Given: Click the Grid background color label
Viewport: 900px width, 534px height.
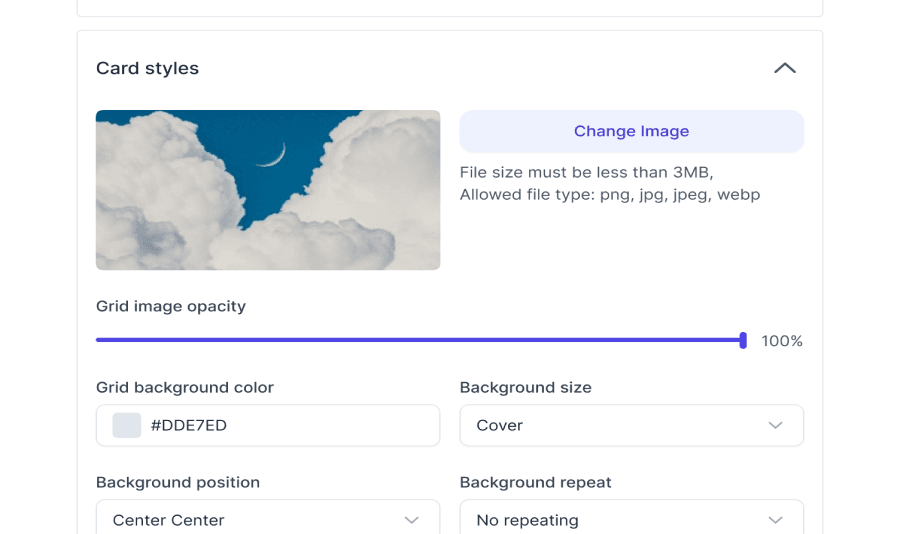Looking at the screenshot, I should [184, 387].
